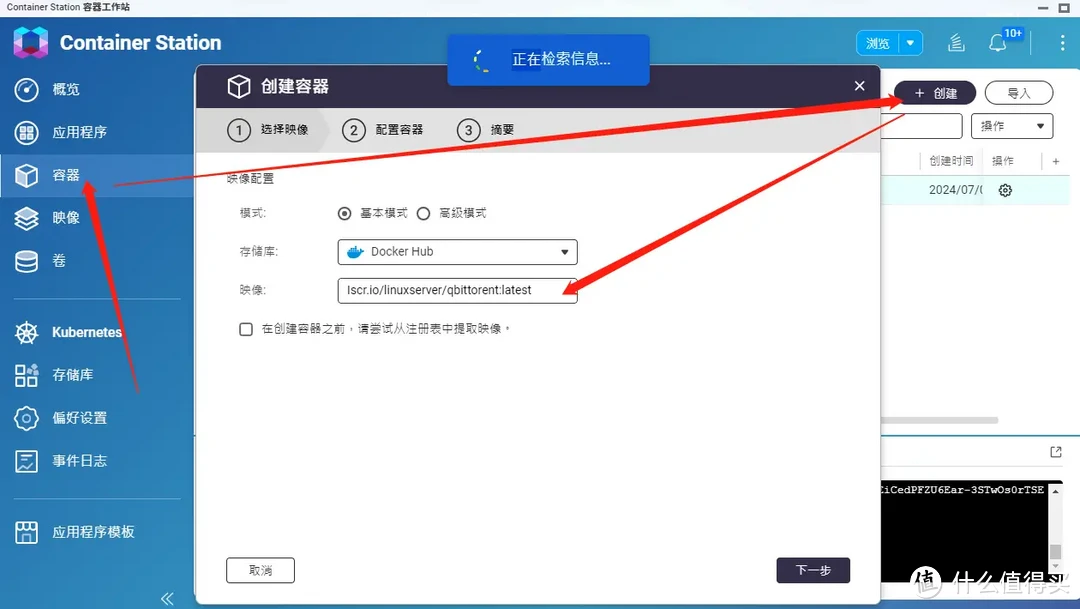Click the 下一步 next button
1080x609 pixels.
(x=813, y=570)
